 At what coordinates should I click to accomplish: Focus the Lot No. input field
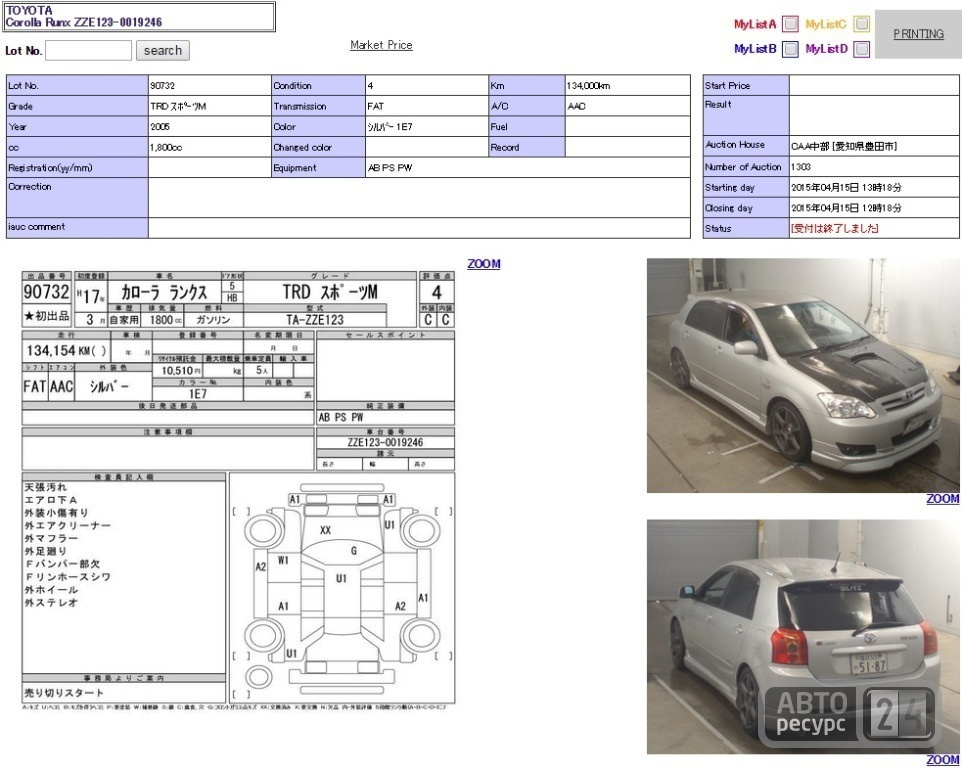pyautogui.click(x=88, y=50)
